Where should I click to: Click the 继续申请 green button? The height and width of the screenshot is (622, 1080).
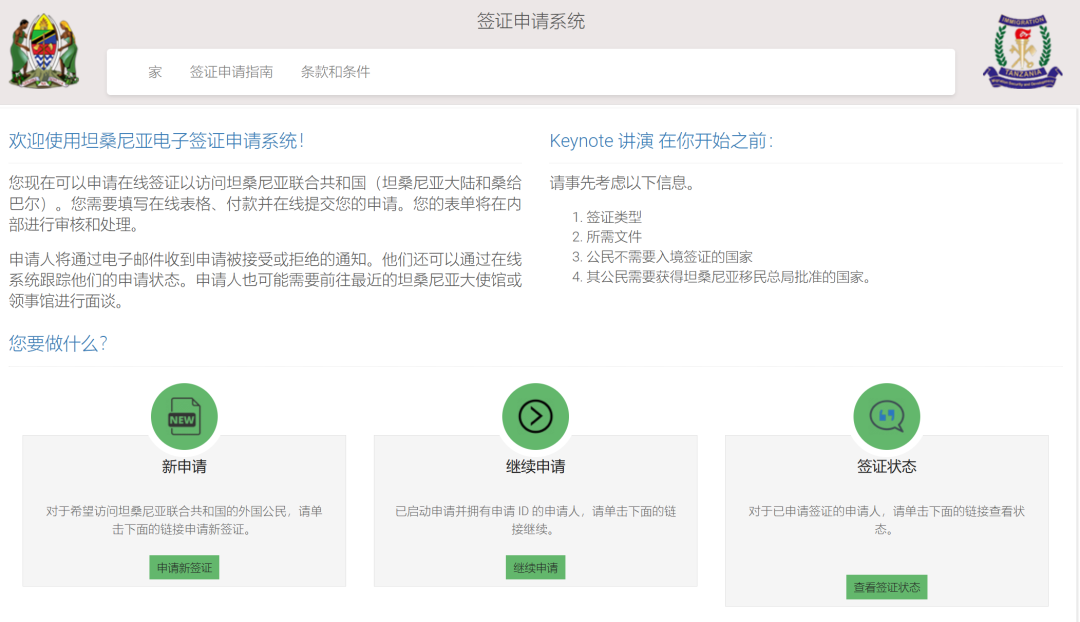click(x=535, y=568)
